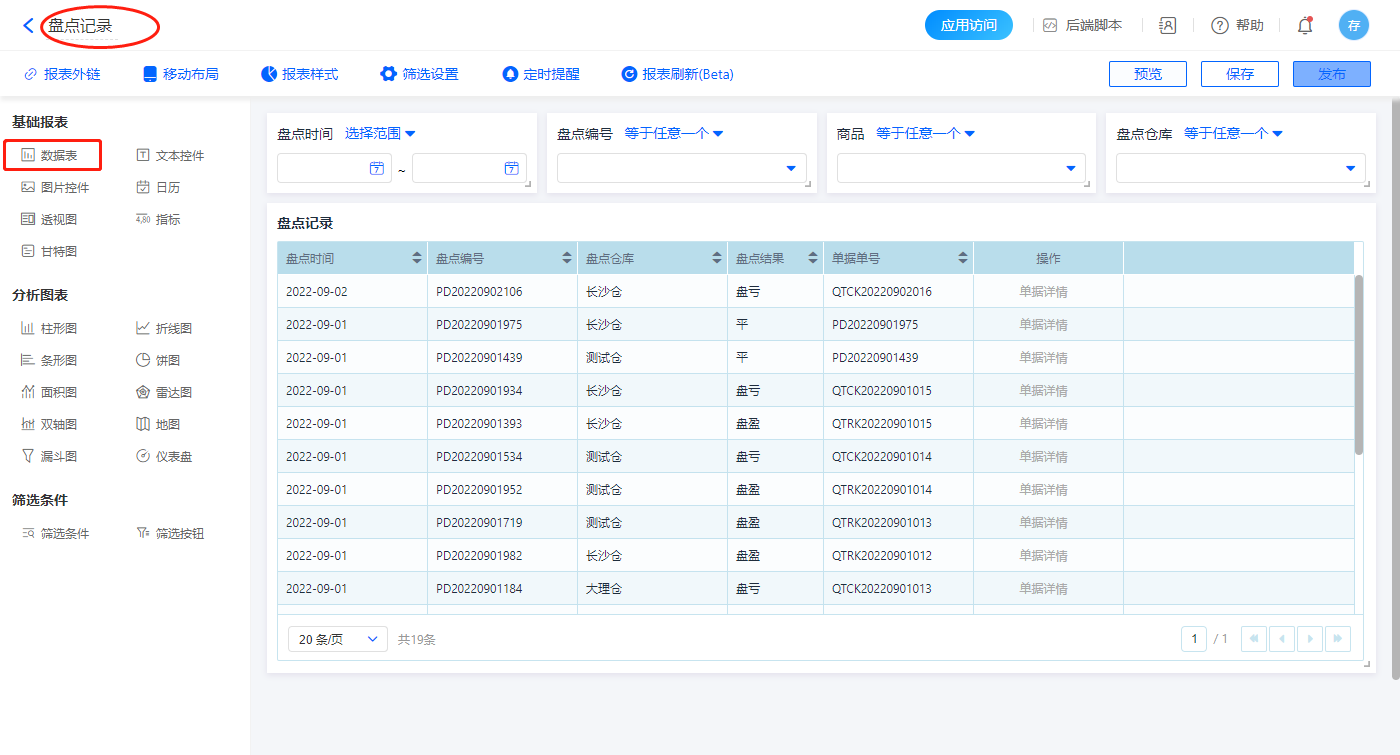Image resolution: width=1400 pixels, height=755 pixels.
Task: Open the start date calendar picker icon
Action: pos(377,168)
